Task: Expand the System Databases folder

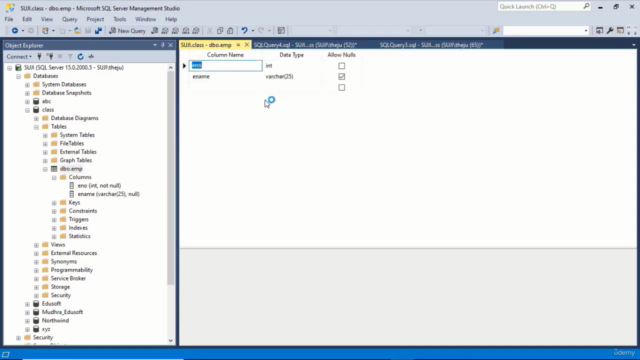Action: [27, 84]
